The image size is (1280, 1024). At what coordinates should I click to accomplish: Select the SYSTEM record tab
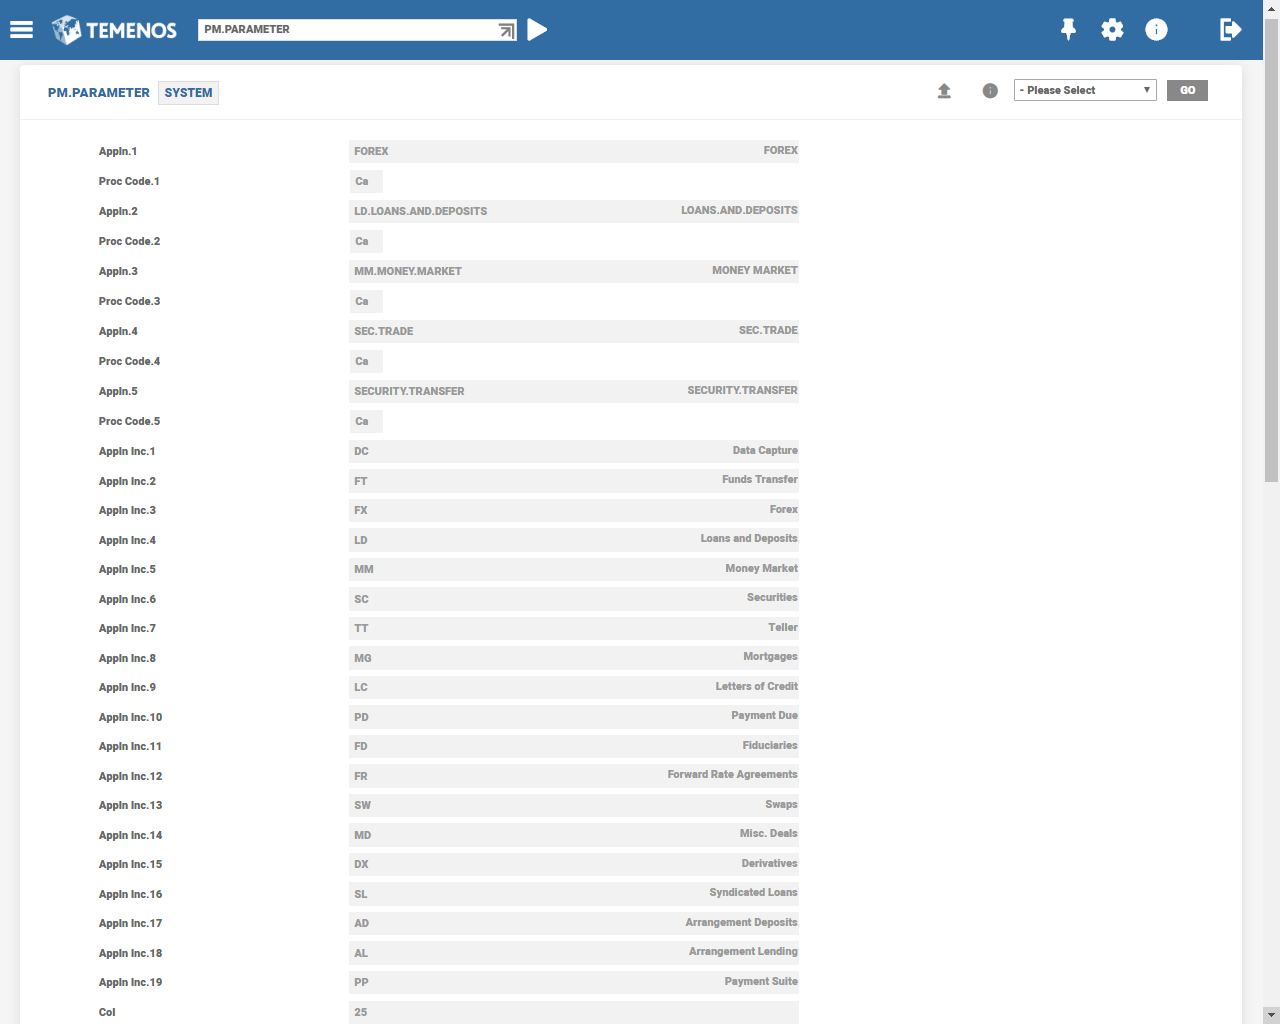(x=188, y=93)
